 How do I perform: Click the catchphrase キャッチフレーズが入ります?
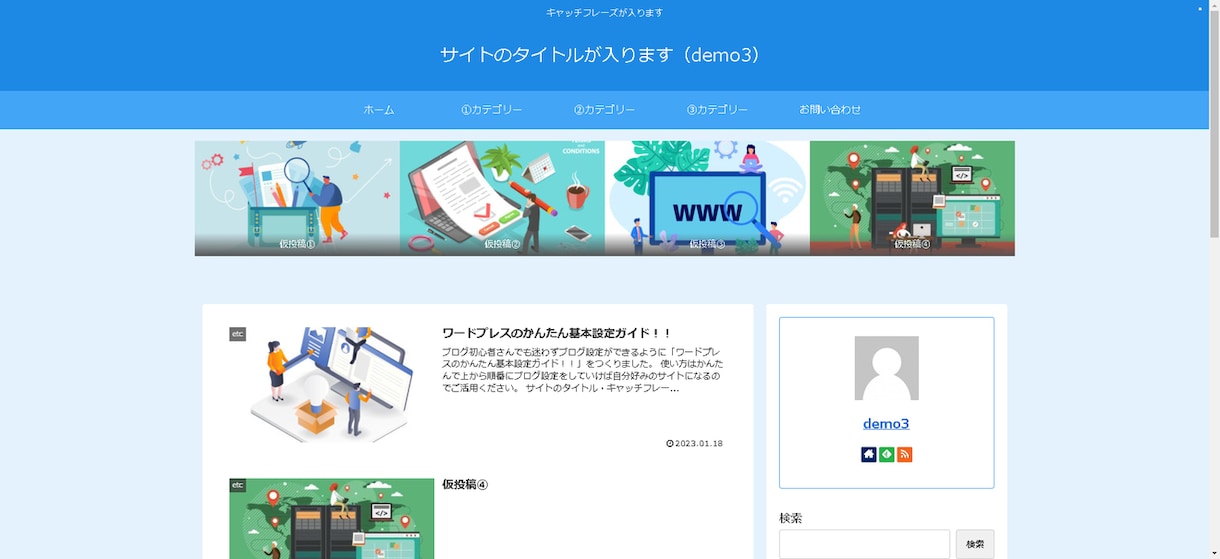[x=604, y=13]
